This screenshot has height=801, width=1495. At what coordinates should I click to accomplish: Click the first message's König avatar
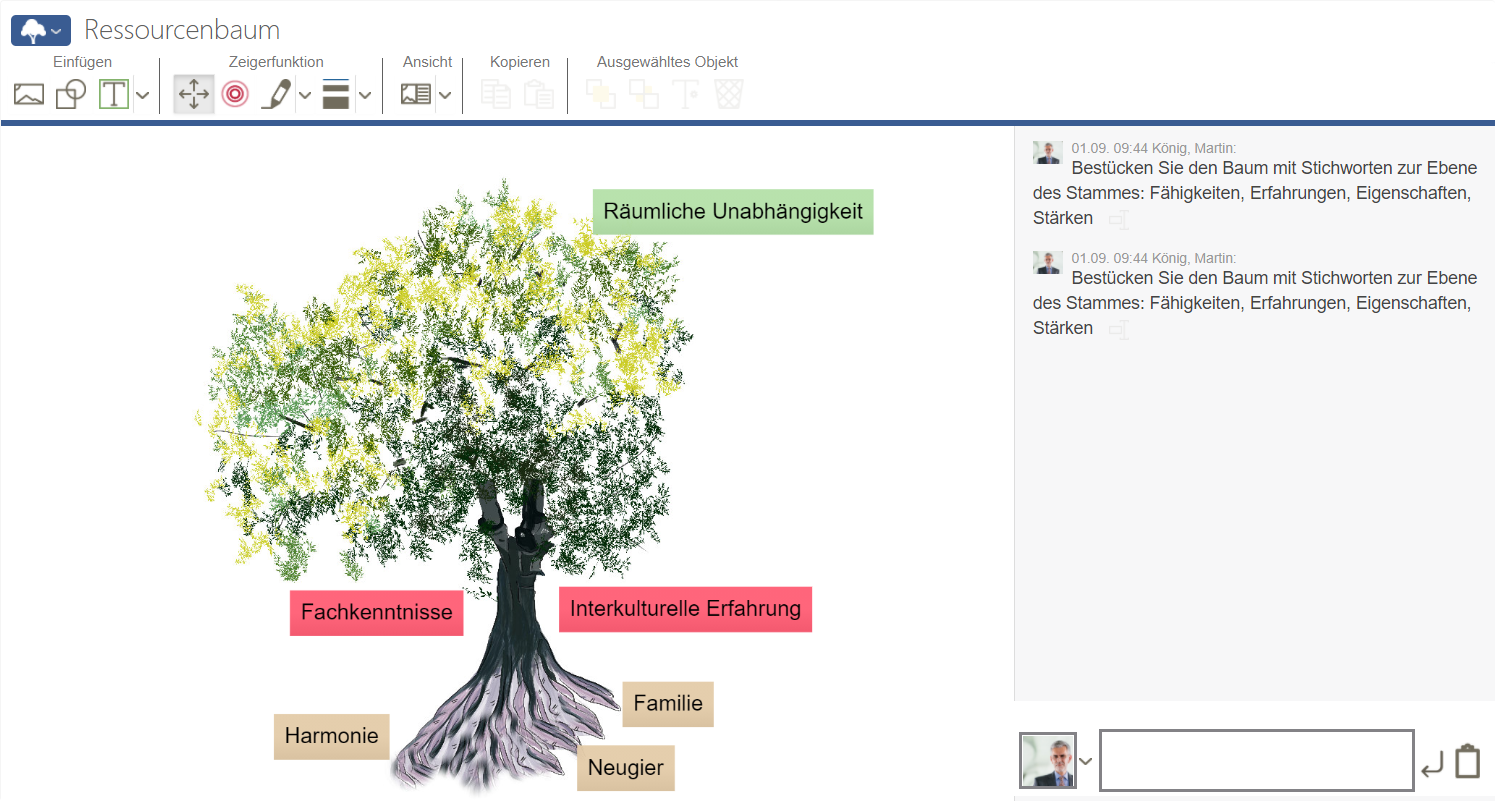coord(1048,152)
